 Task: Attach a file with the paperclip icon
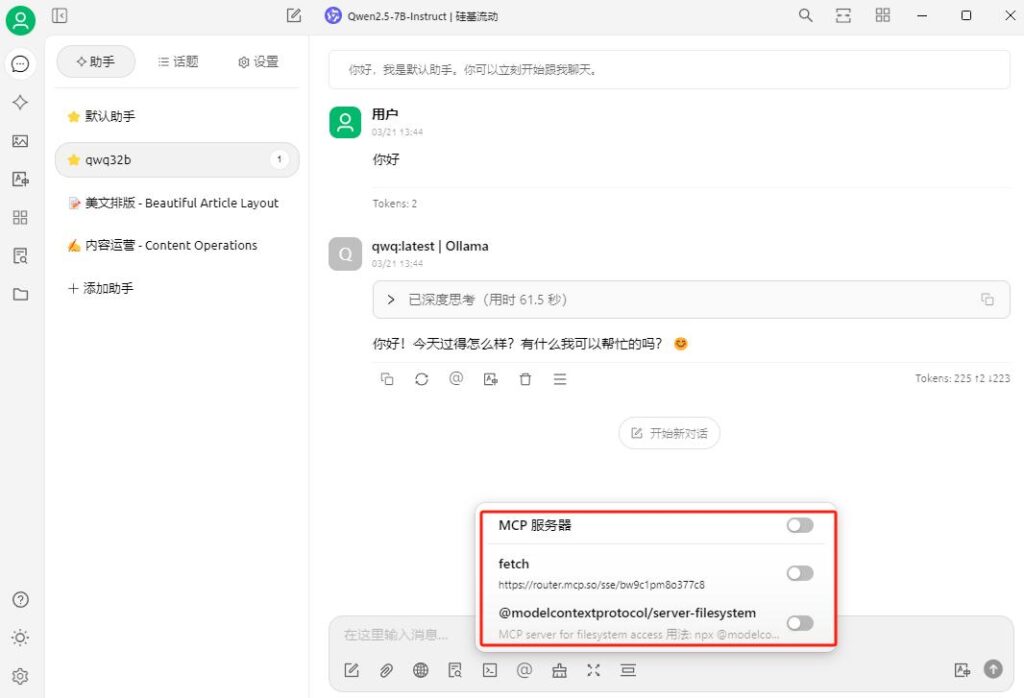(386, 670)
